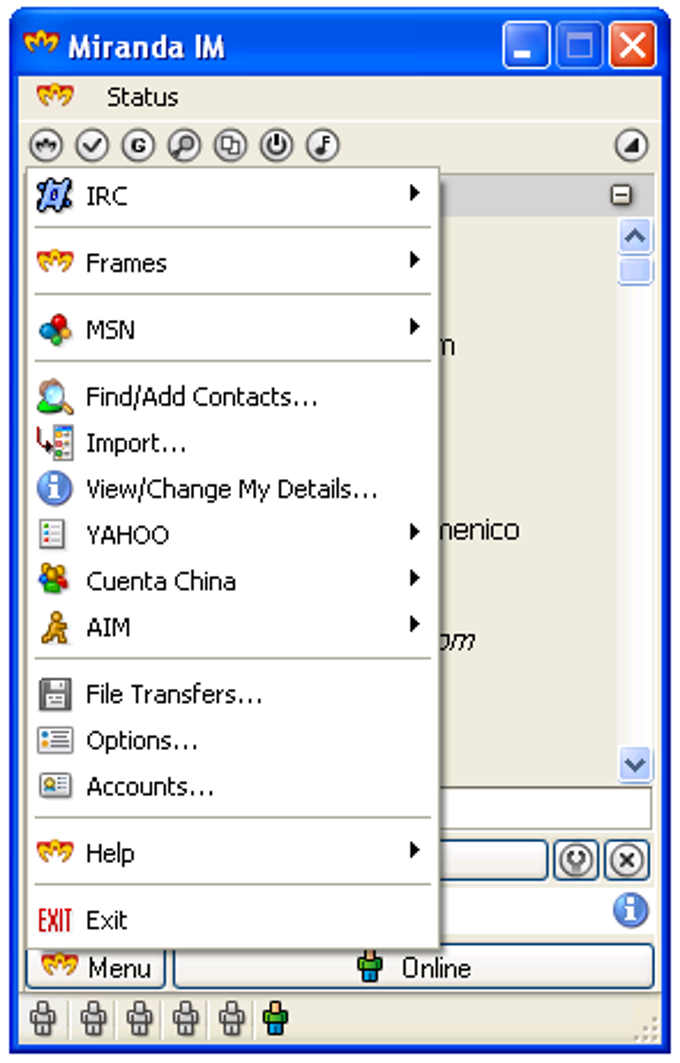680x1063 pixels.
Task: Click the triangle button at toolbar right
Action: 631,145
